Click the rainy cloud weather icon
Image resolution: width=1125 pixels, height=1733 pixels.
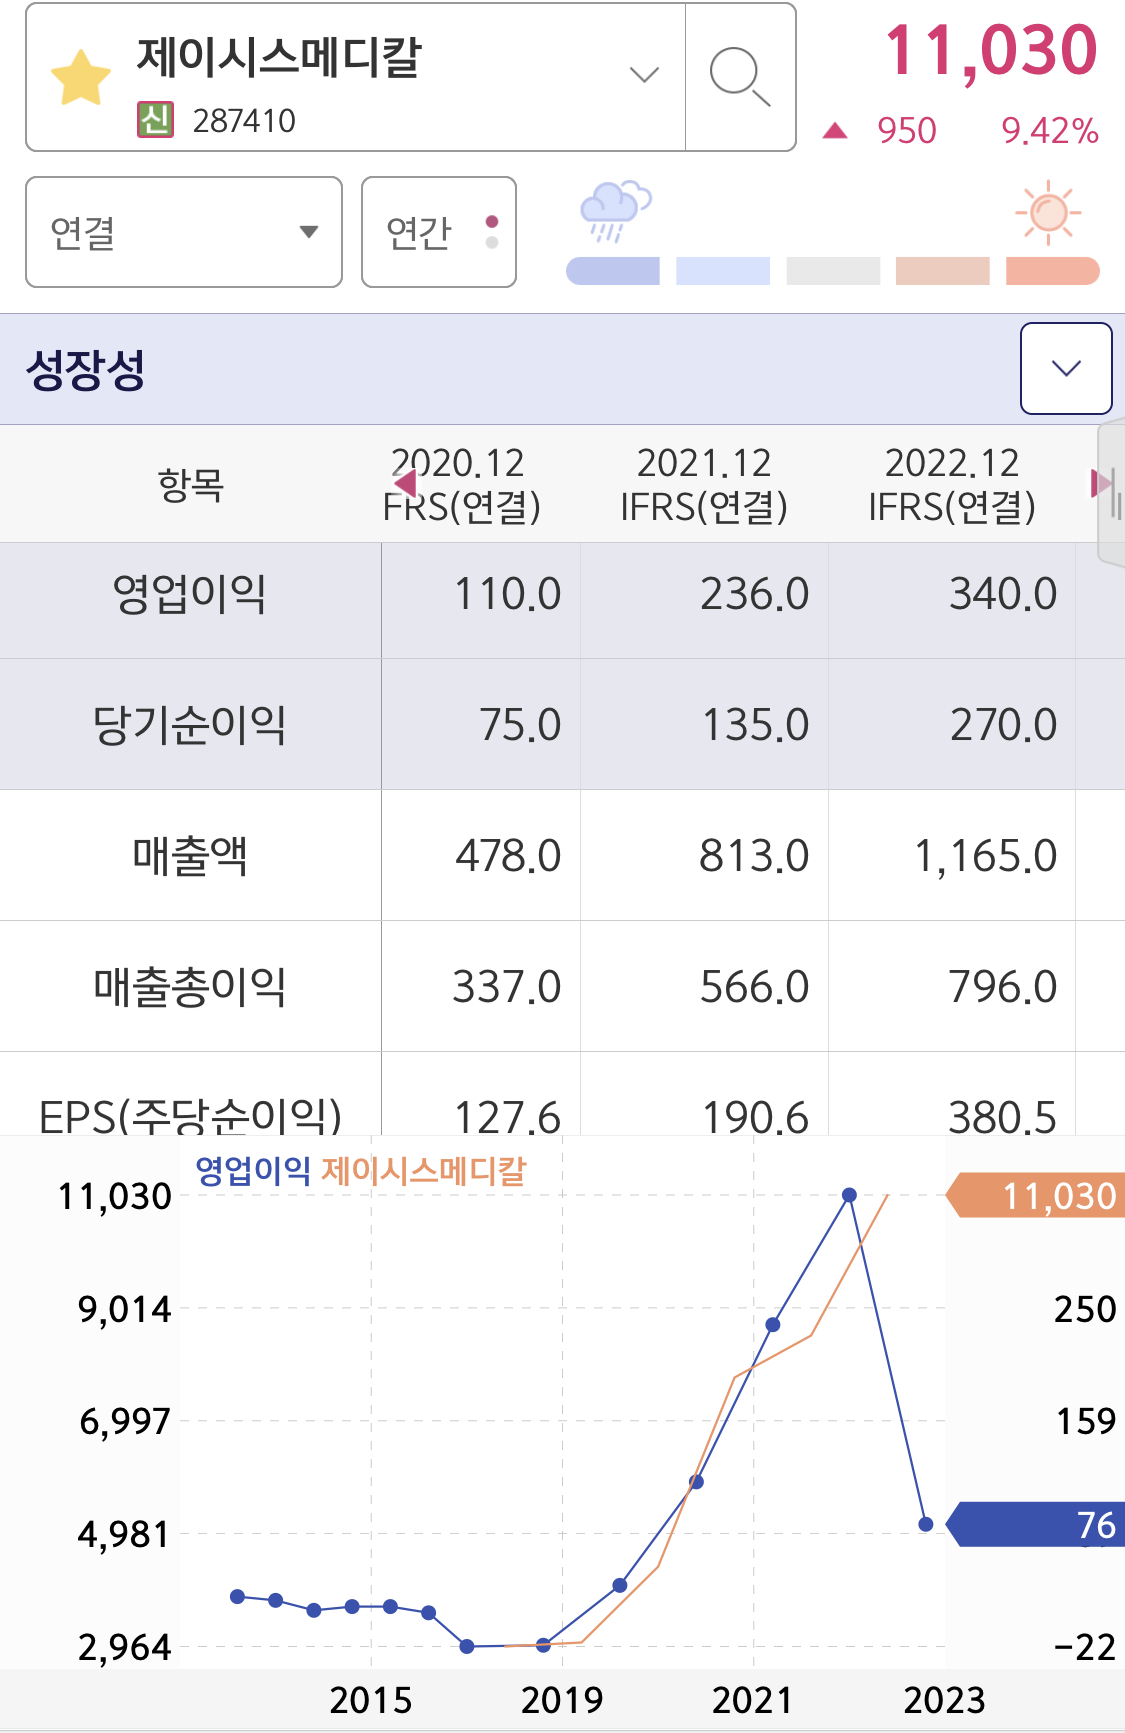click(x=615, y=211)
